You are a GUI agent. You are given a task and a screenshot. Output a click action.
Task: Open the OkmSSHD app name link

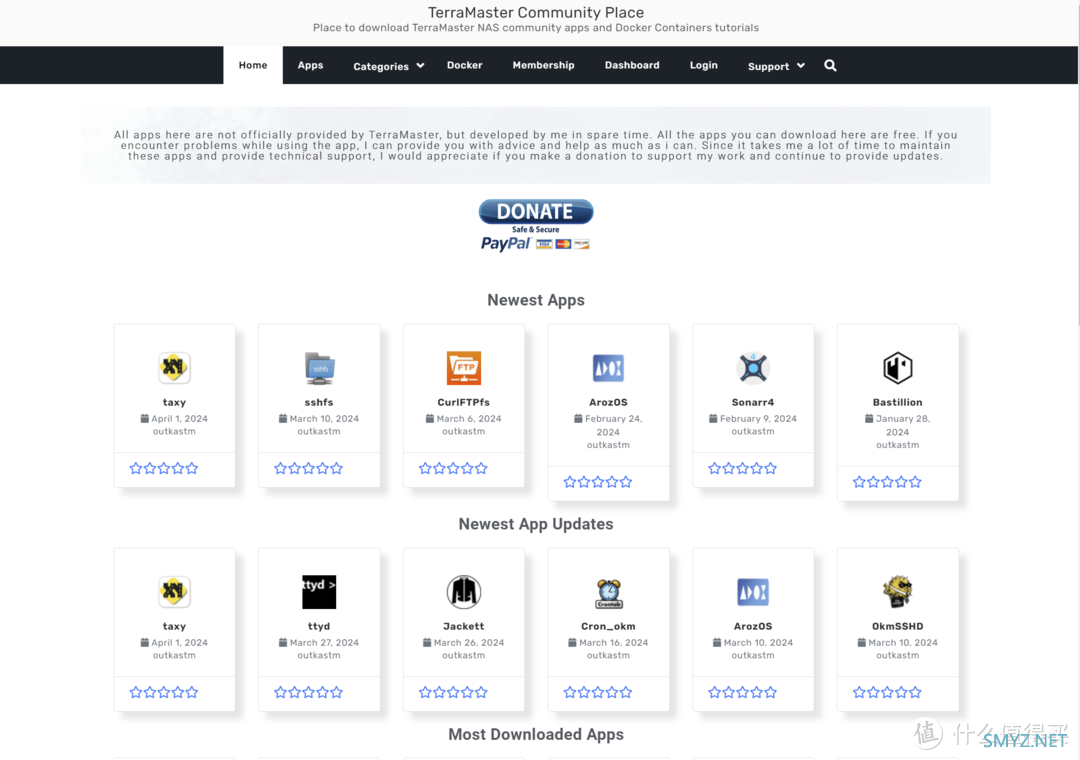click(x=897, y=626)
